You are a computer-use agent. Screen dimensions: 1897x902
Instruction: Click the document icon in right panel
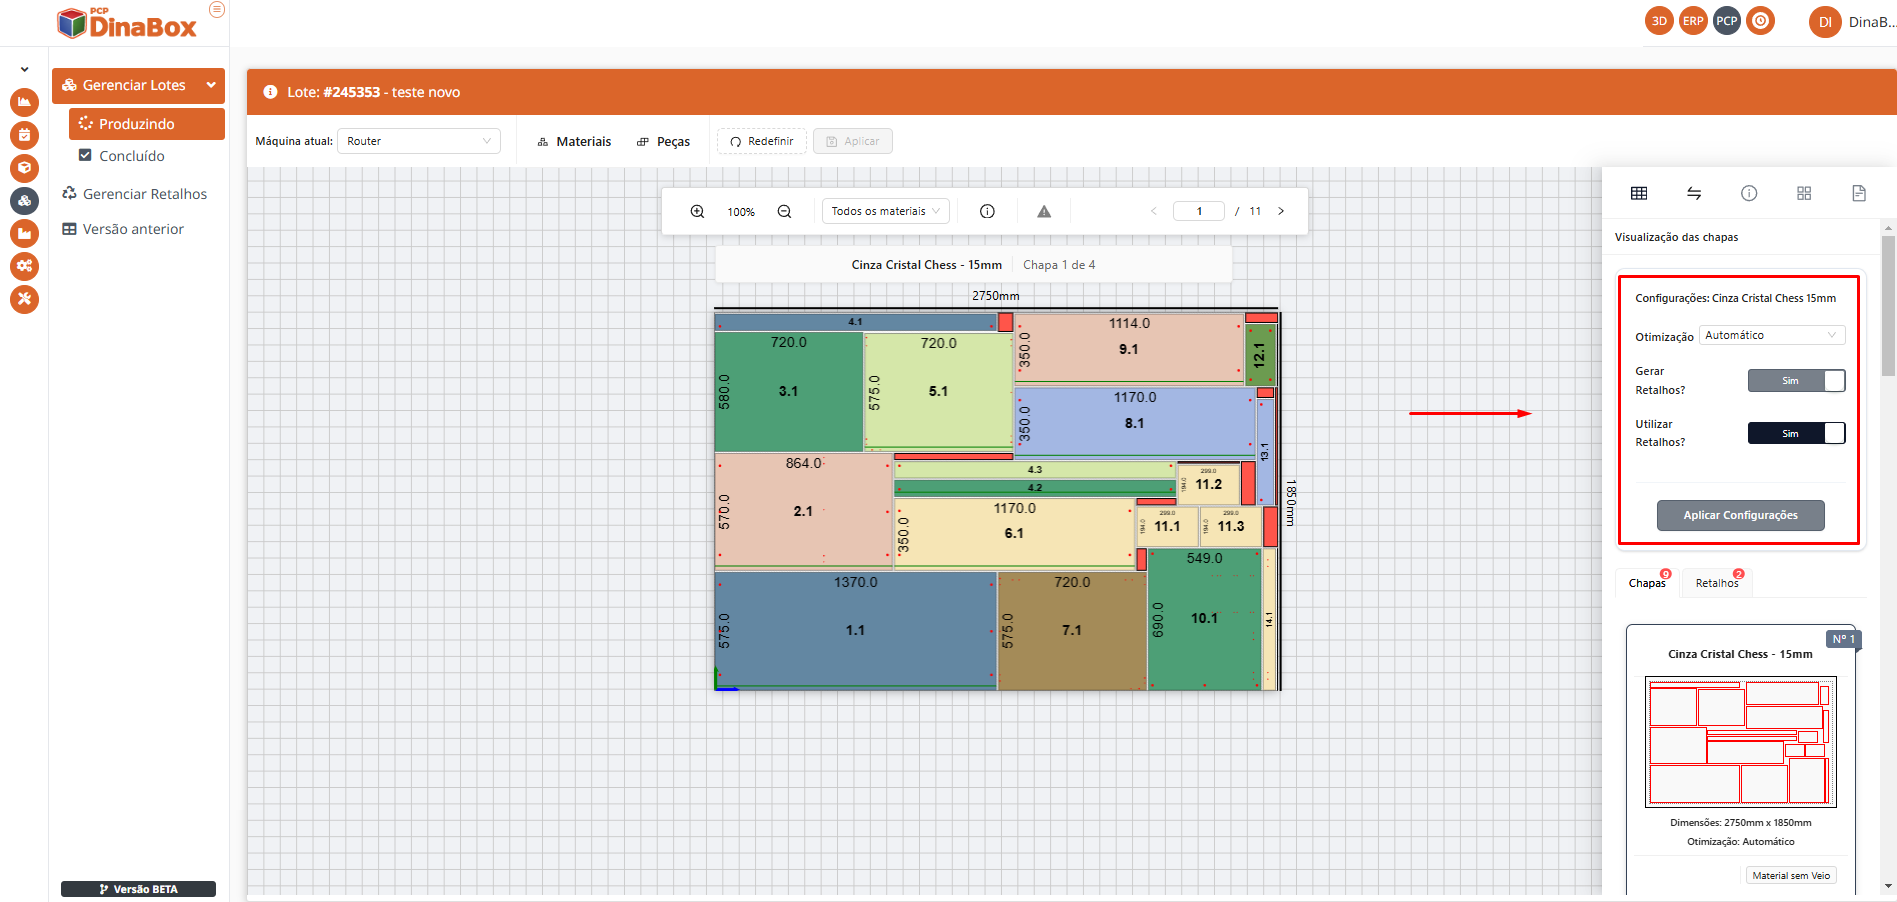point(1859,193)
